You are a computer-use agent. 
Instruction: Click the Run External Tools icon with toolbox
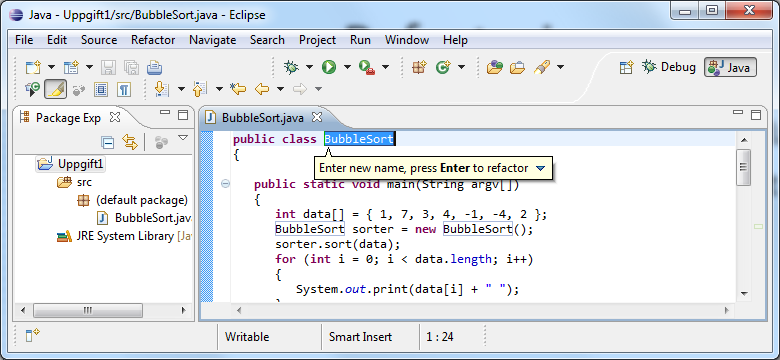[x=367, y=67]
